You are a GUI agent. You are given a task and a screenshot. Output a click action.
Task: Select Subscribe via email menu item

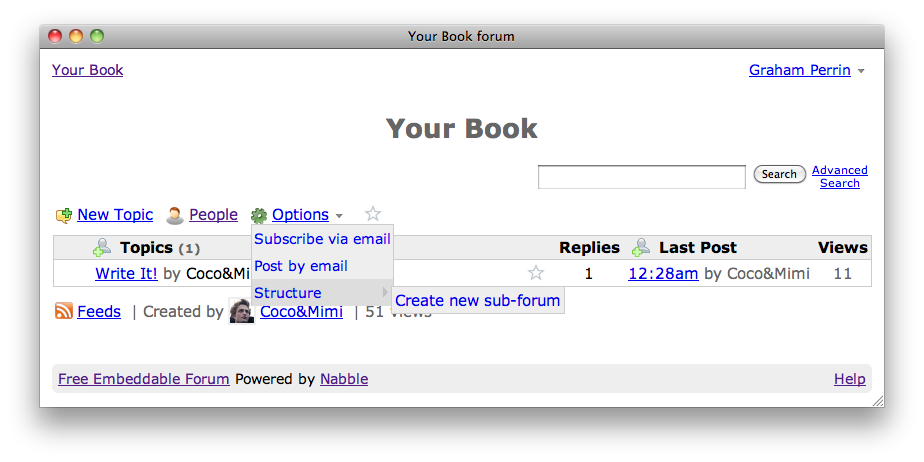click(x=322, y=239)
